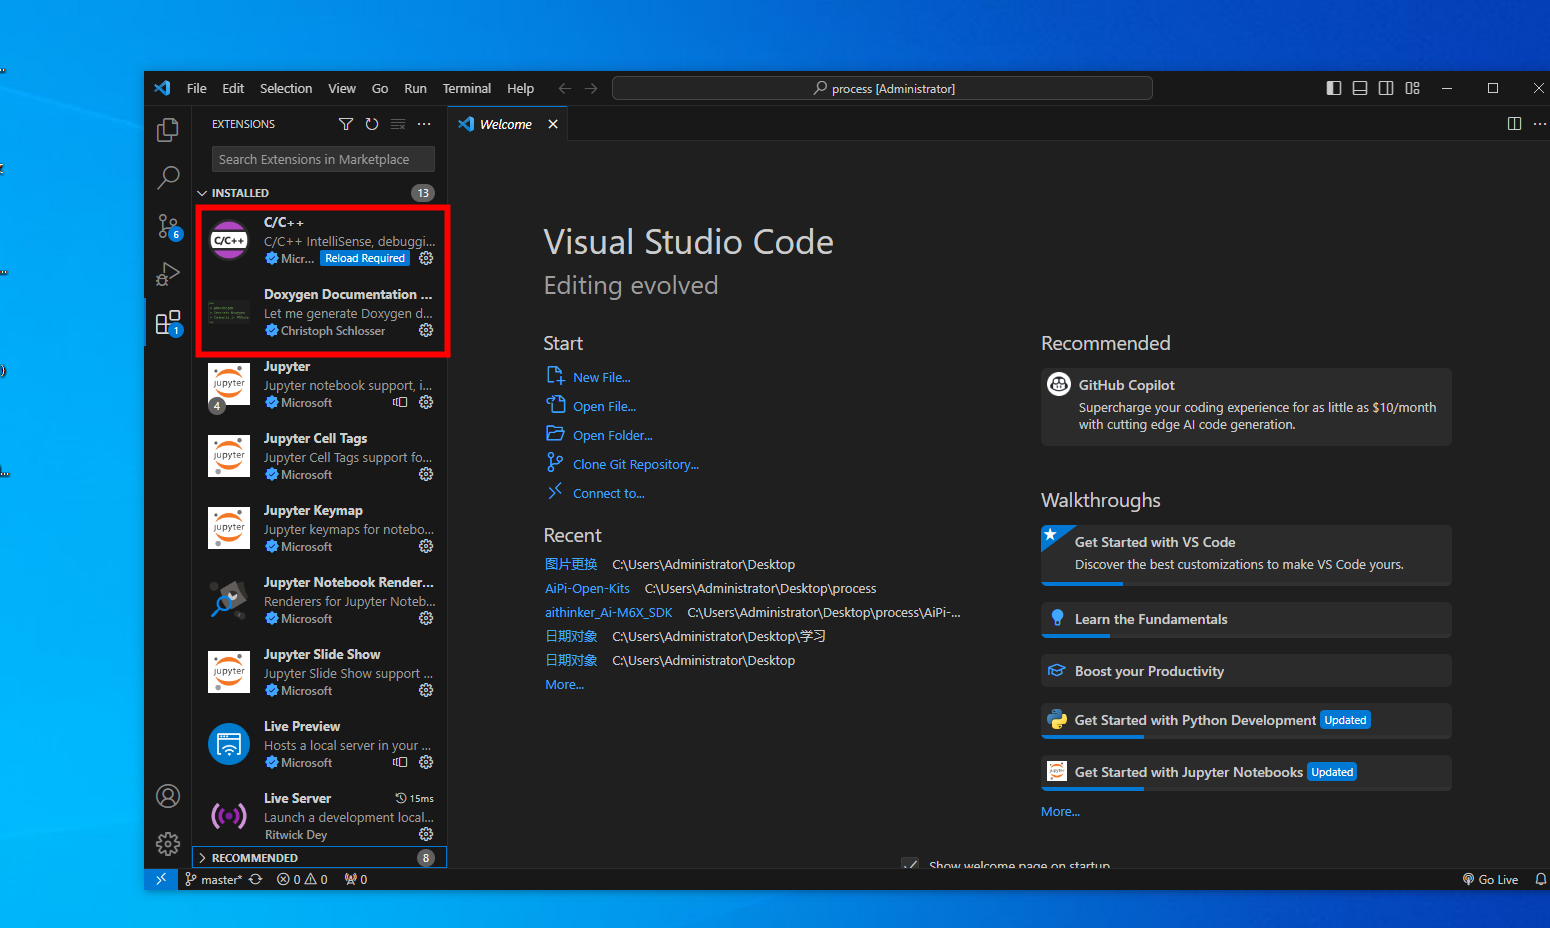Open manage gear for Live Preview

tap(426, 762)
